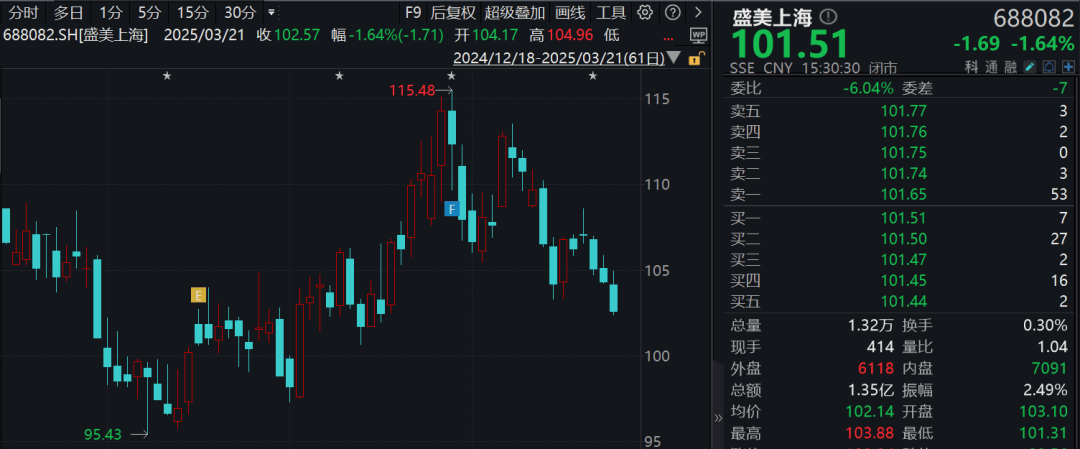Expand the side panel double-chevron handle

[718, 417]
